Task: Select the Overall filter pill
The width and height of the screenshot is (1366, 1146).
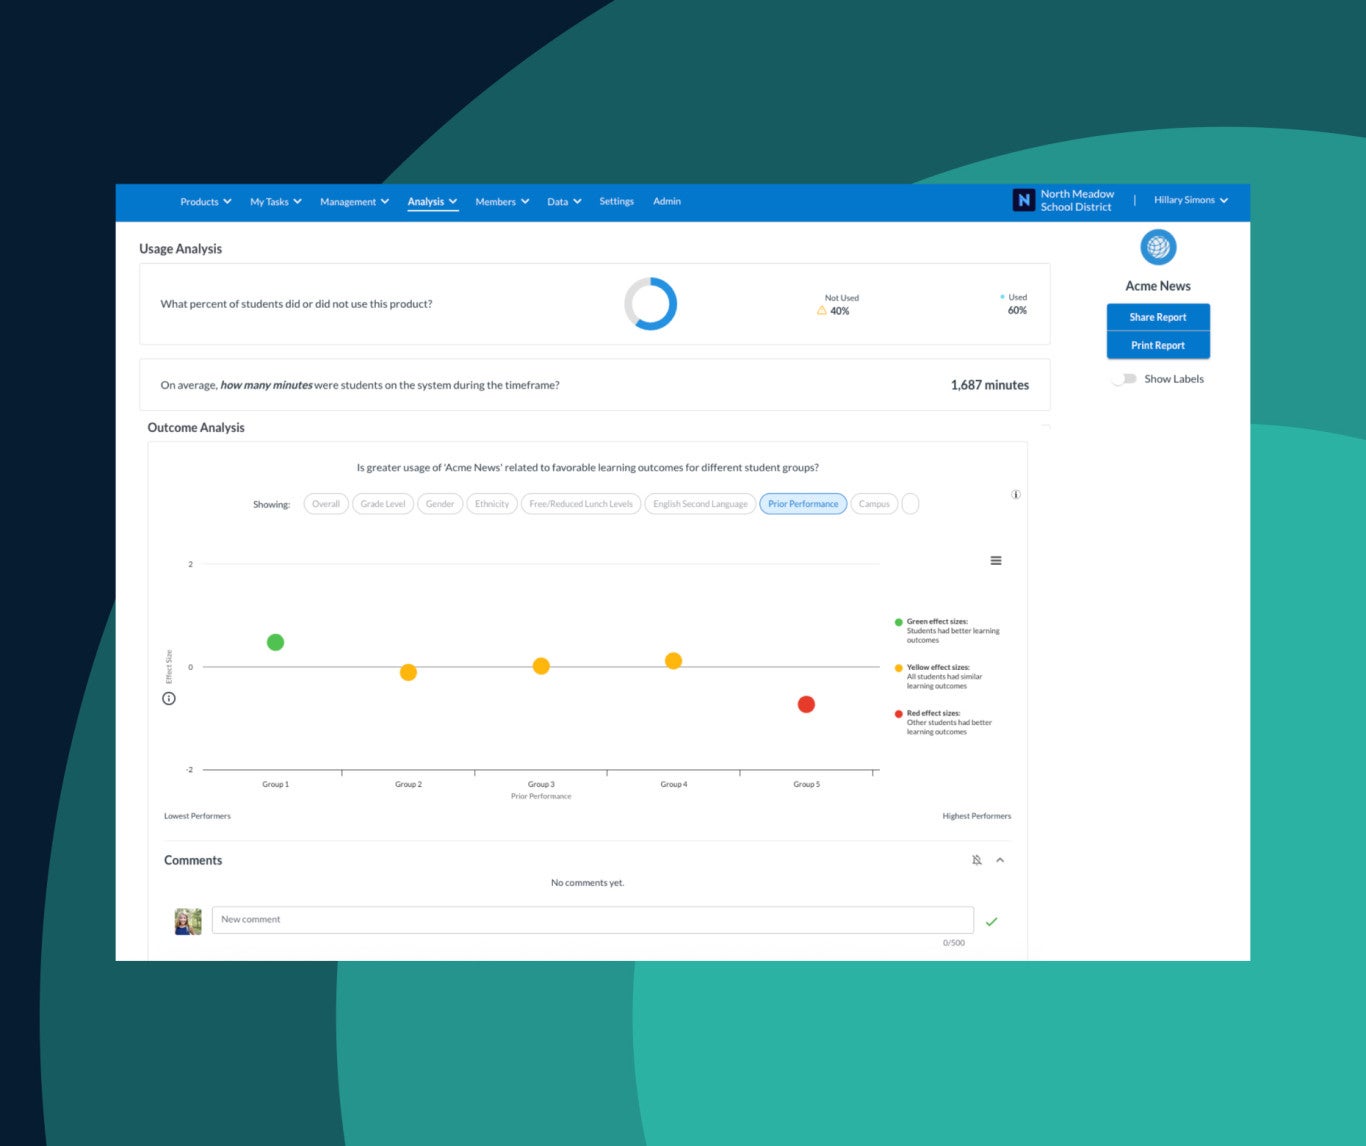Action: (325, 503)
